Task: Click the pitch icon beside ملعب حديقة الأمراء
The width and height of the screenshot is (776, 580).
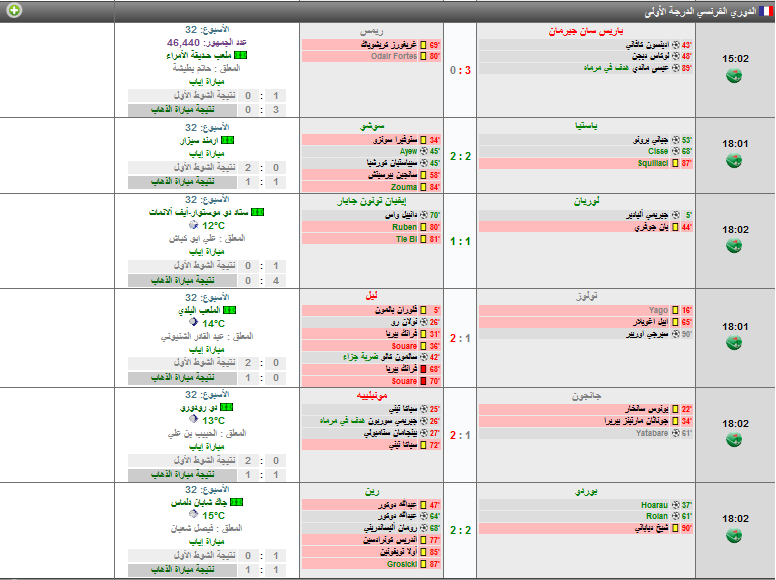Action: (241, 55)
